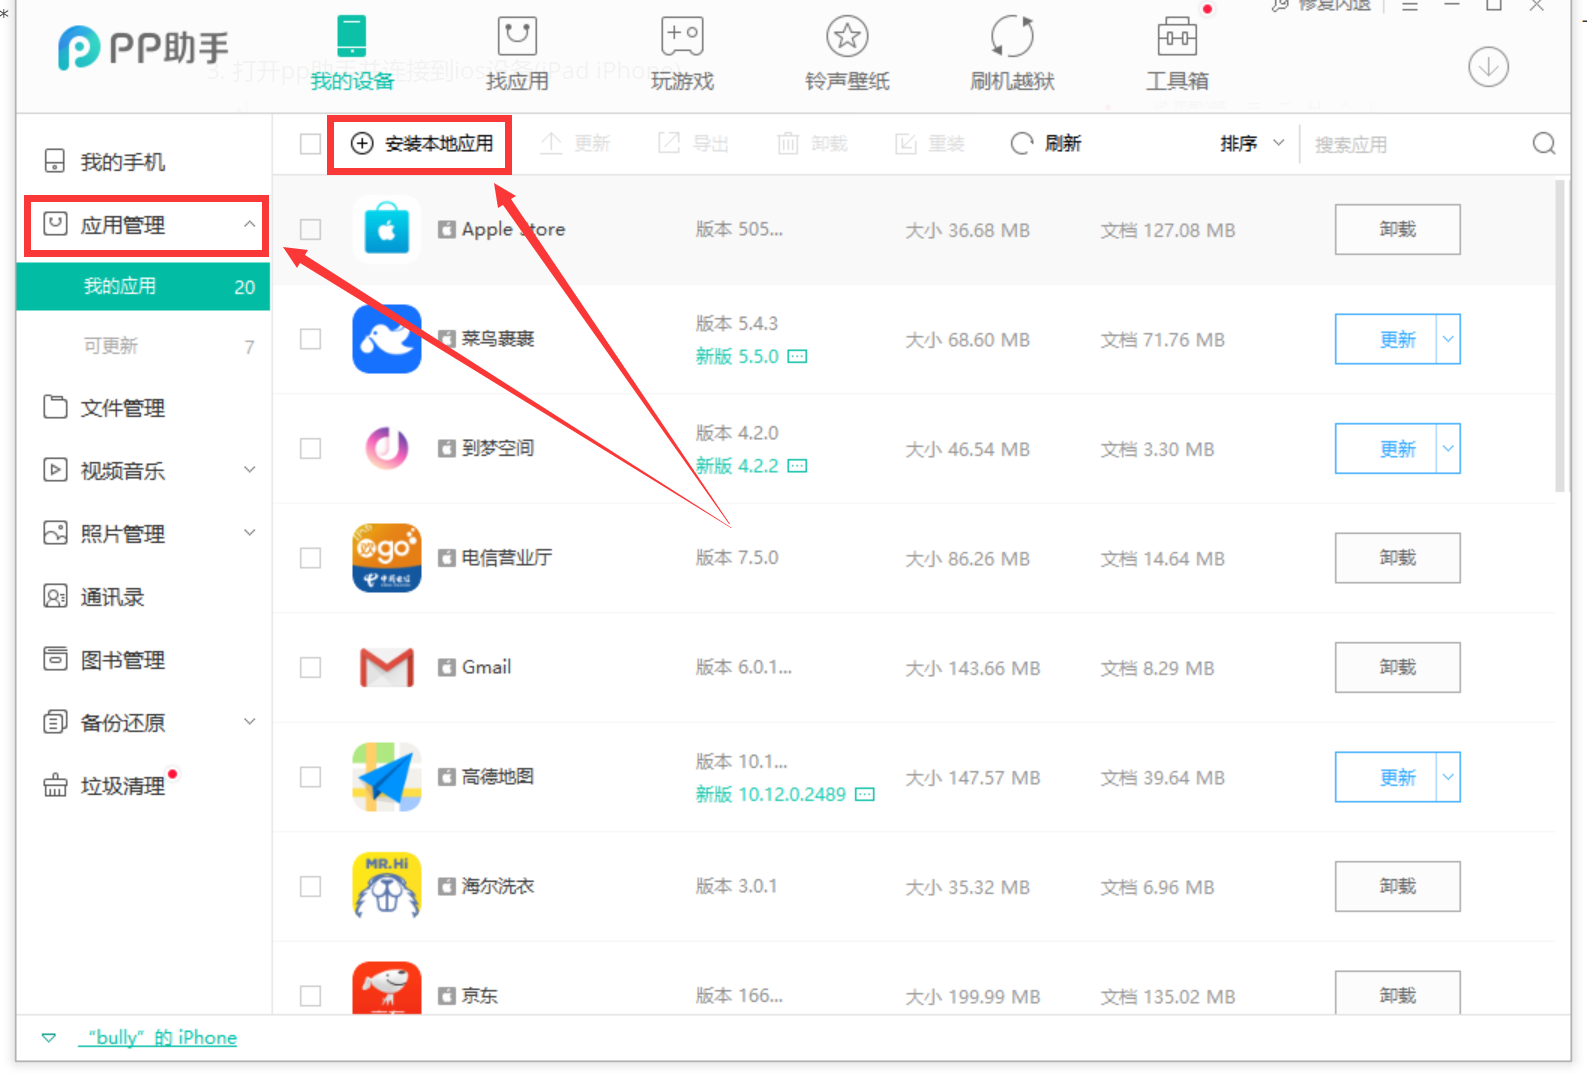Open the 我的设备 device icon
Viewport: 1587px width, 1077px height.
[x=351, y=37]
